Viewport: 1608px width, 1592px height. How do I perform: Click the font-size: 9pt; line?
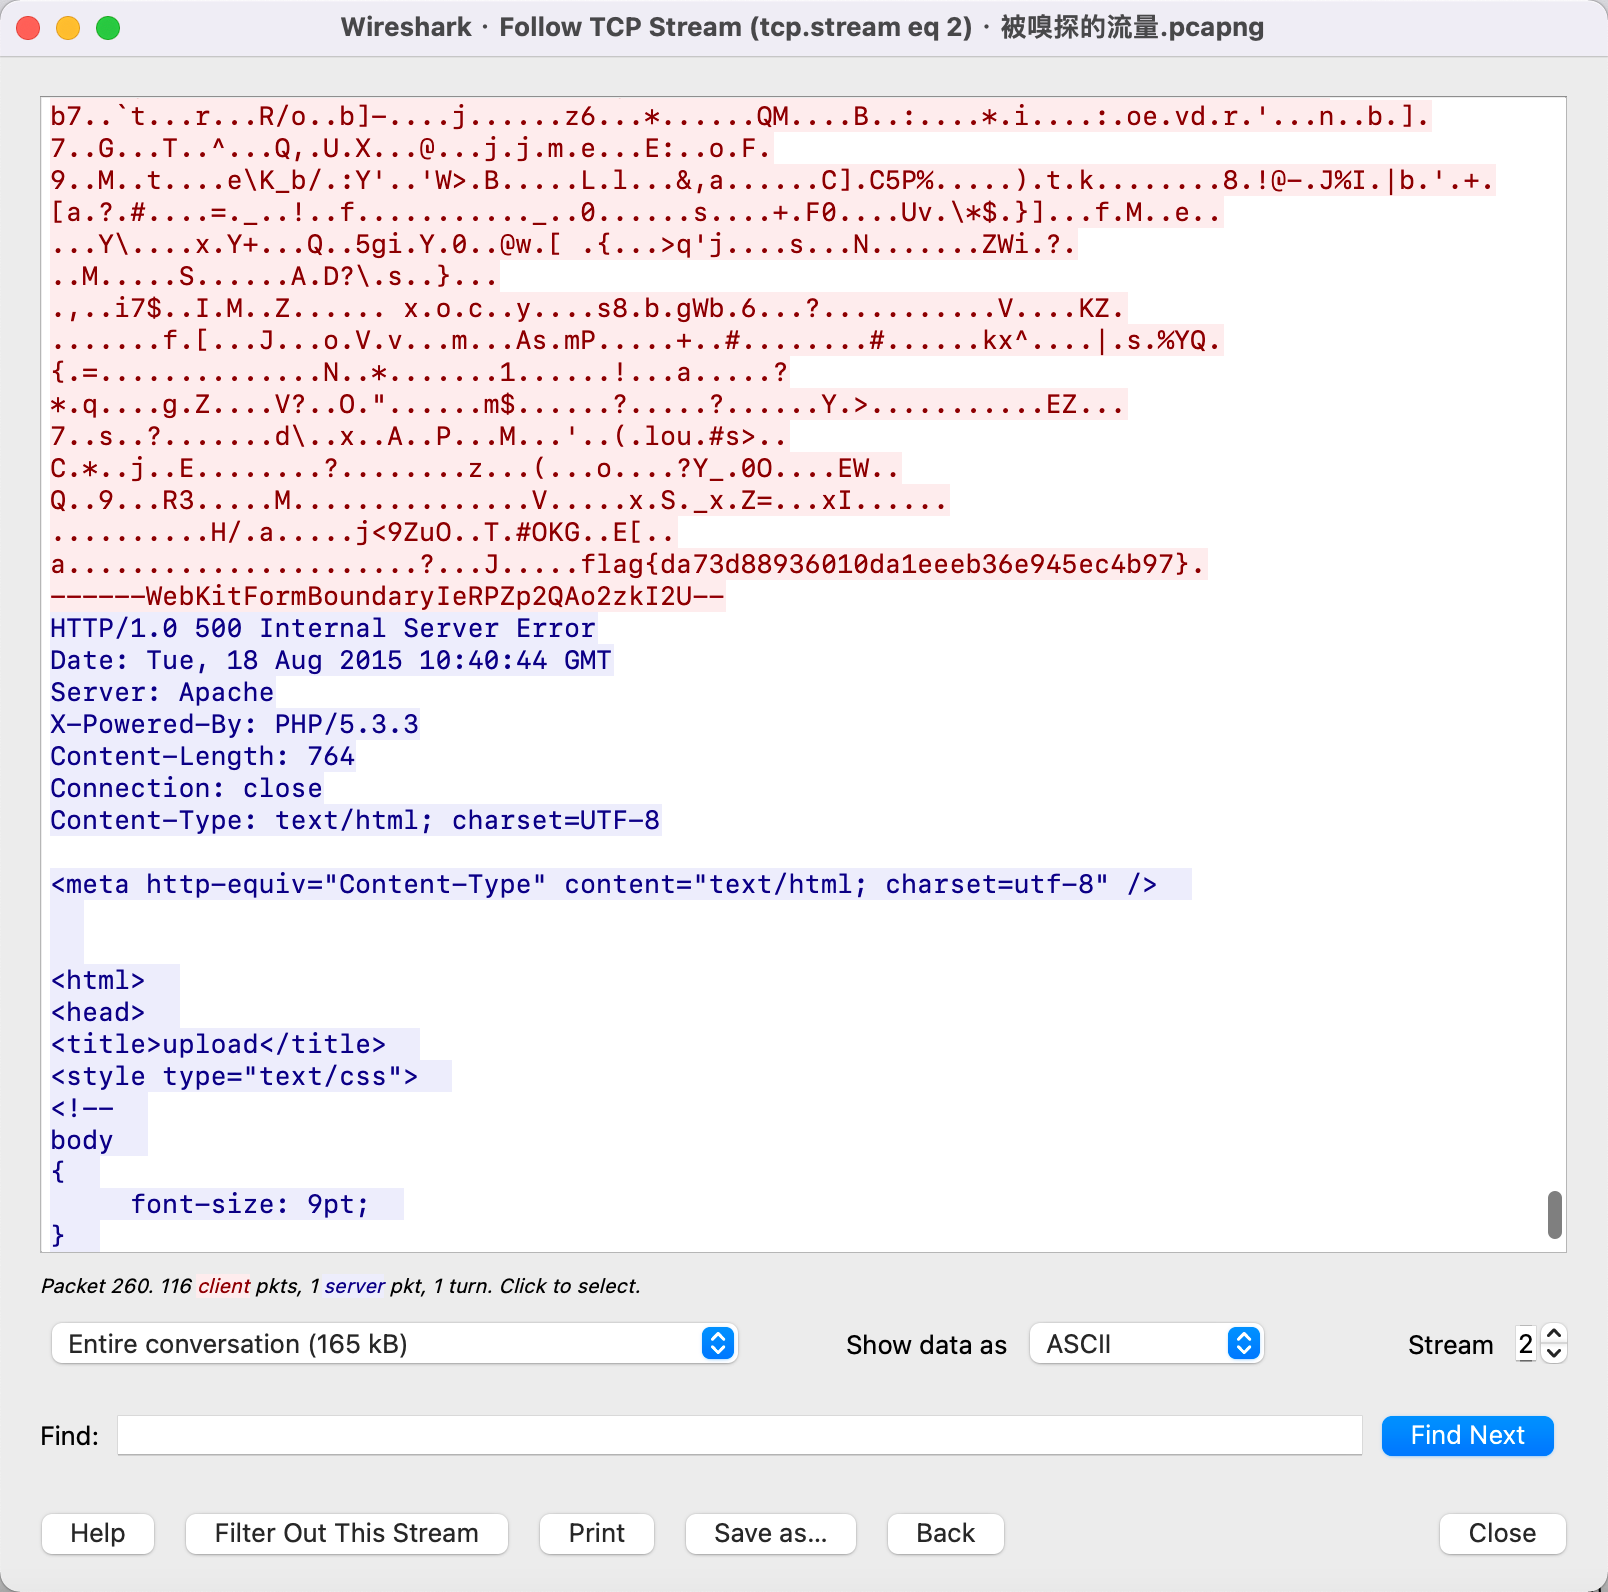(250, 1204)
